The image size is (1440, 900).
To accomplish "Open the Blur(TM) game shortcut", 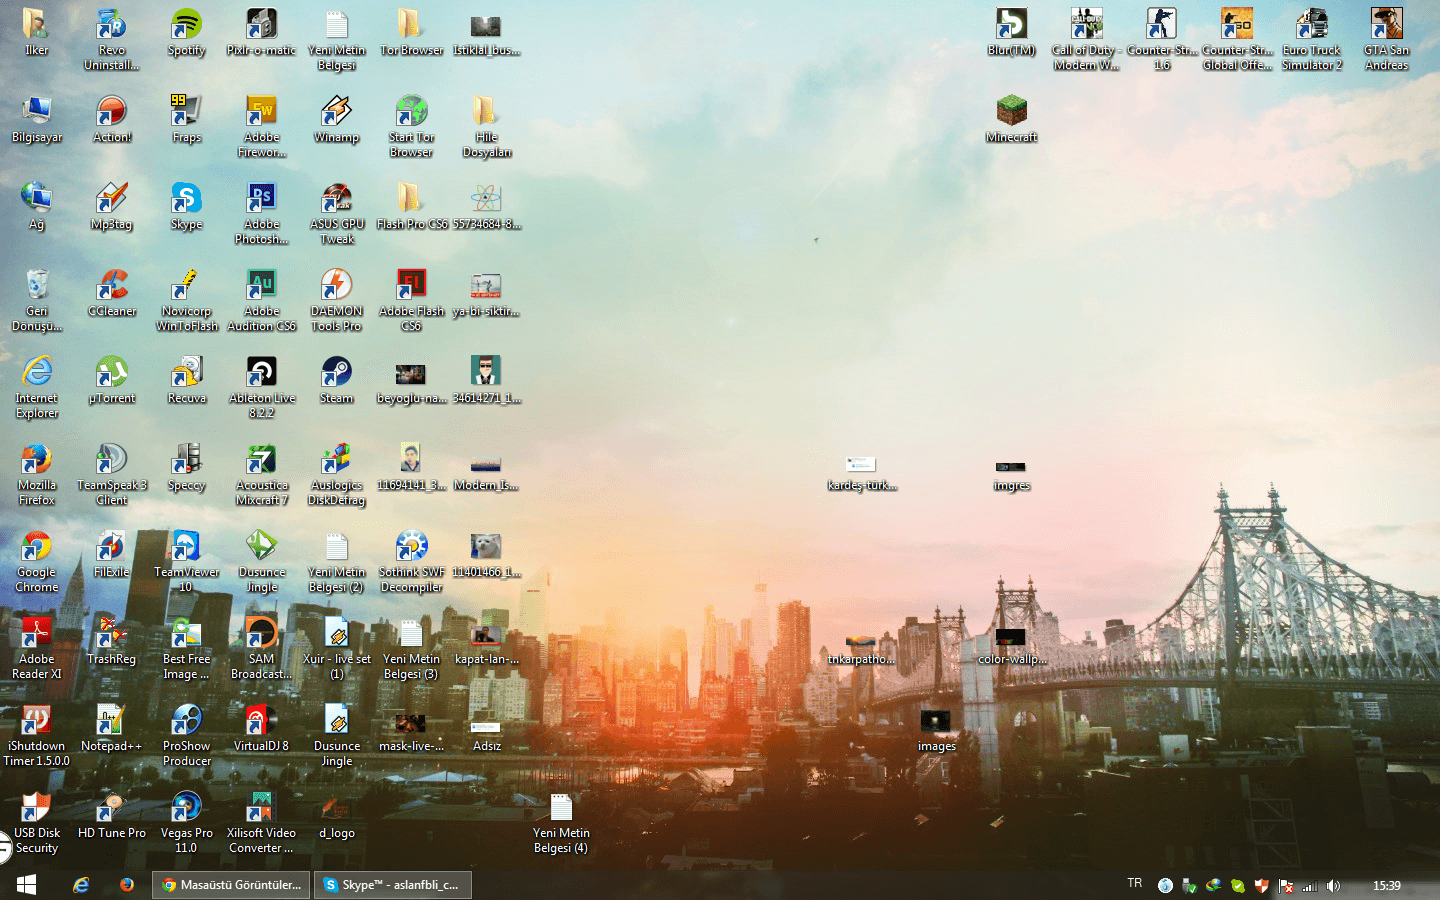I will point(1011,33).
